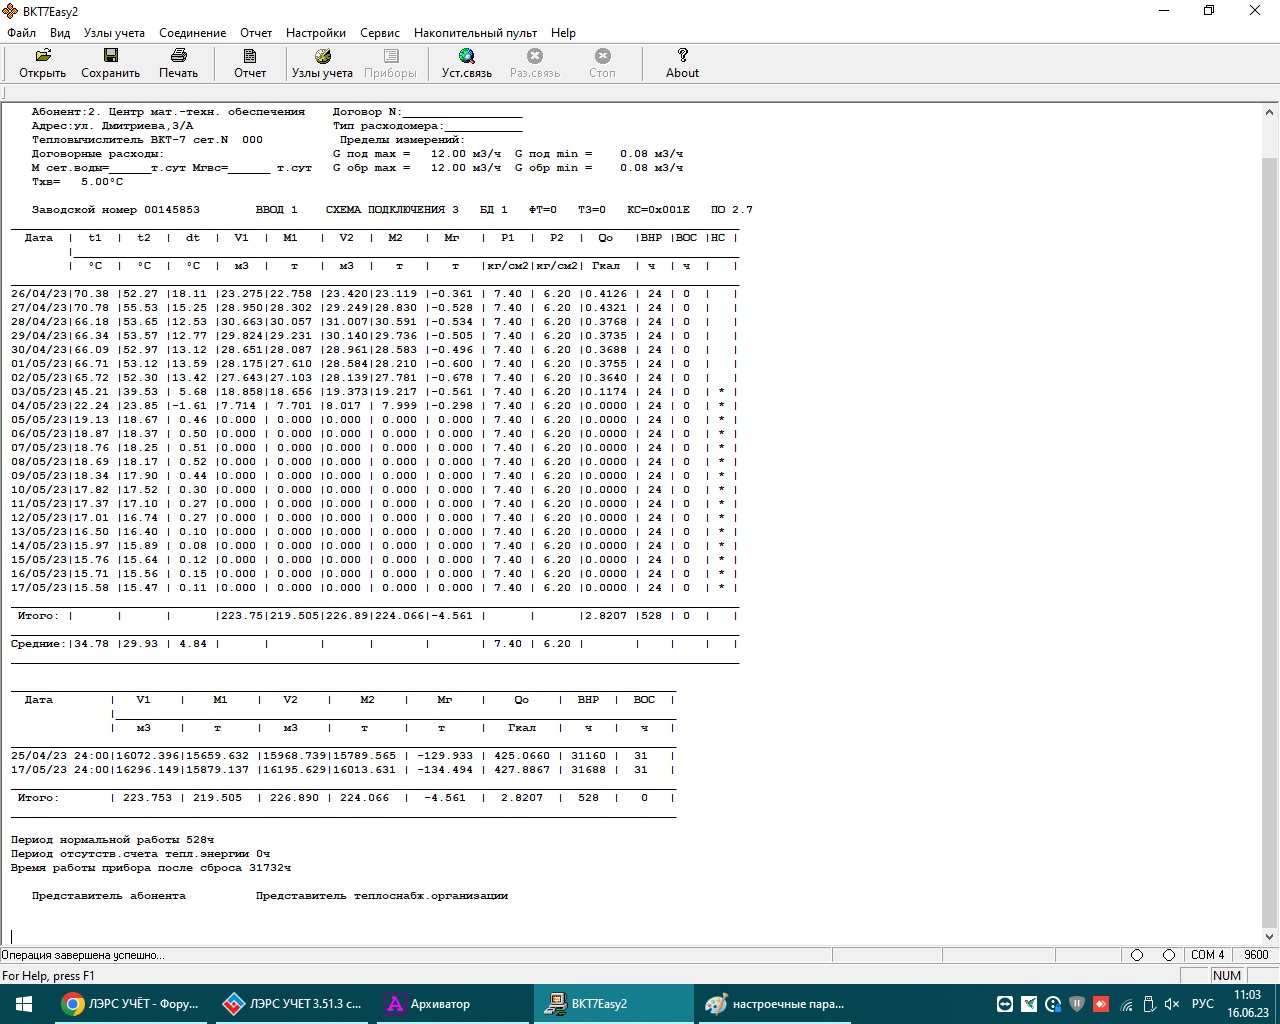Screen dimensions: 1280x1024
Task: Click scrollbar up arrow in report view
Action: point(1270,112)
